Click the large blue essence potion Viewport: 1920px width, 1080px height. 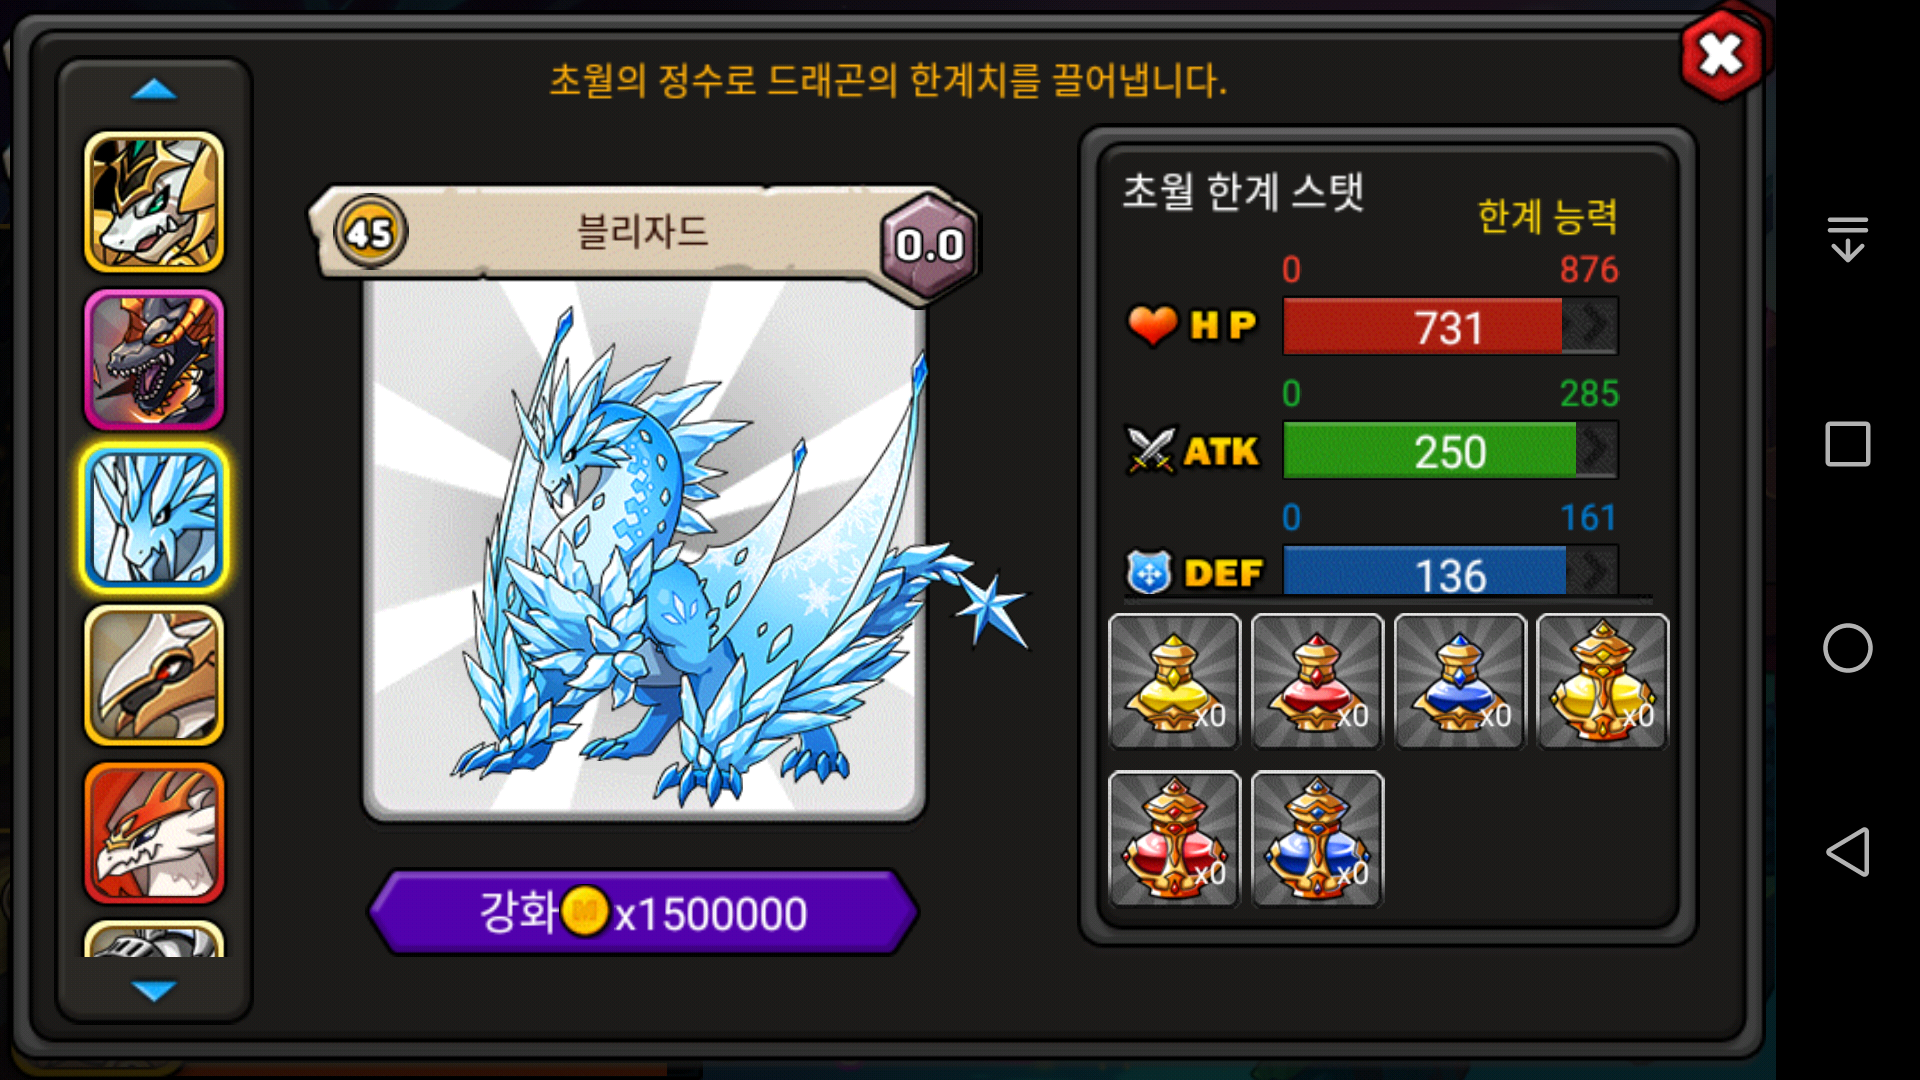[x=1317, y=839]
